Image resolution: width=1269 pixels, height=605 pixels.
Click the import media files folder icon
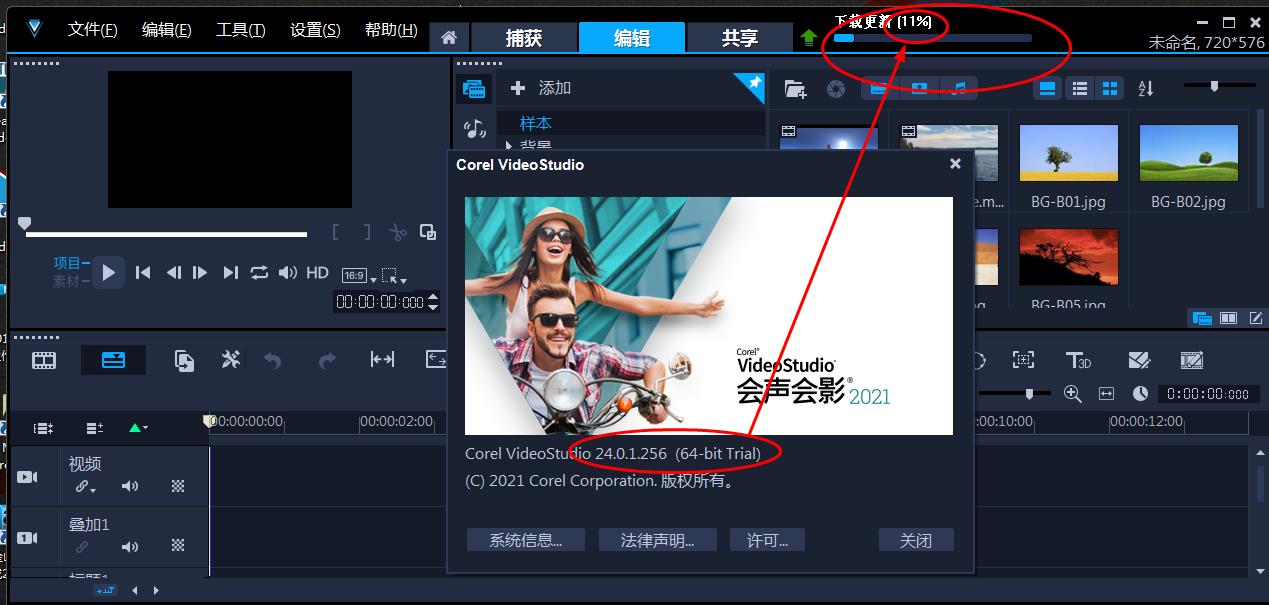(795, 89)
